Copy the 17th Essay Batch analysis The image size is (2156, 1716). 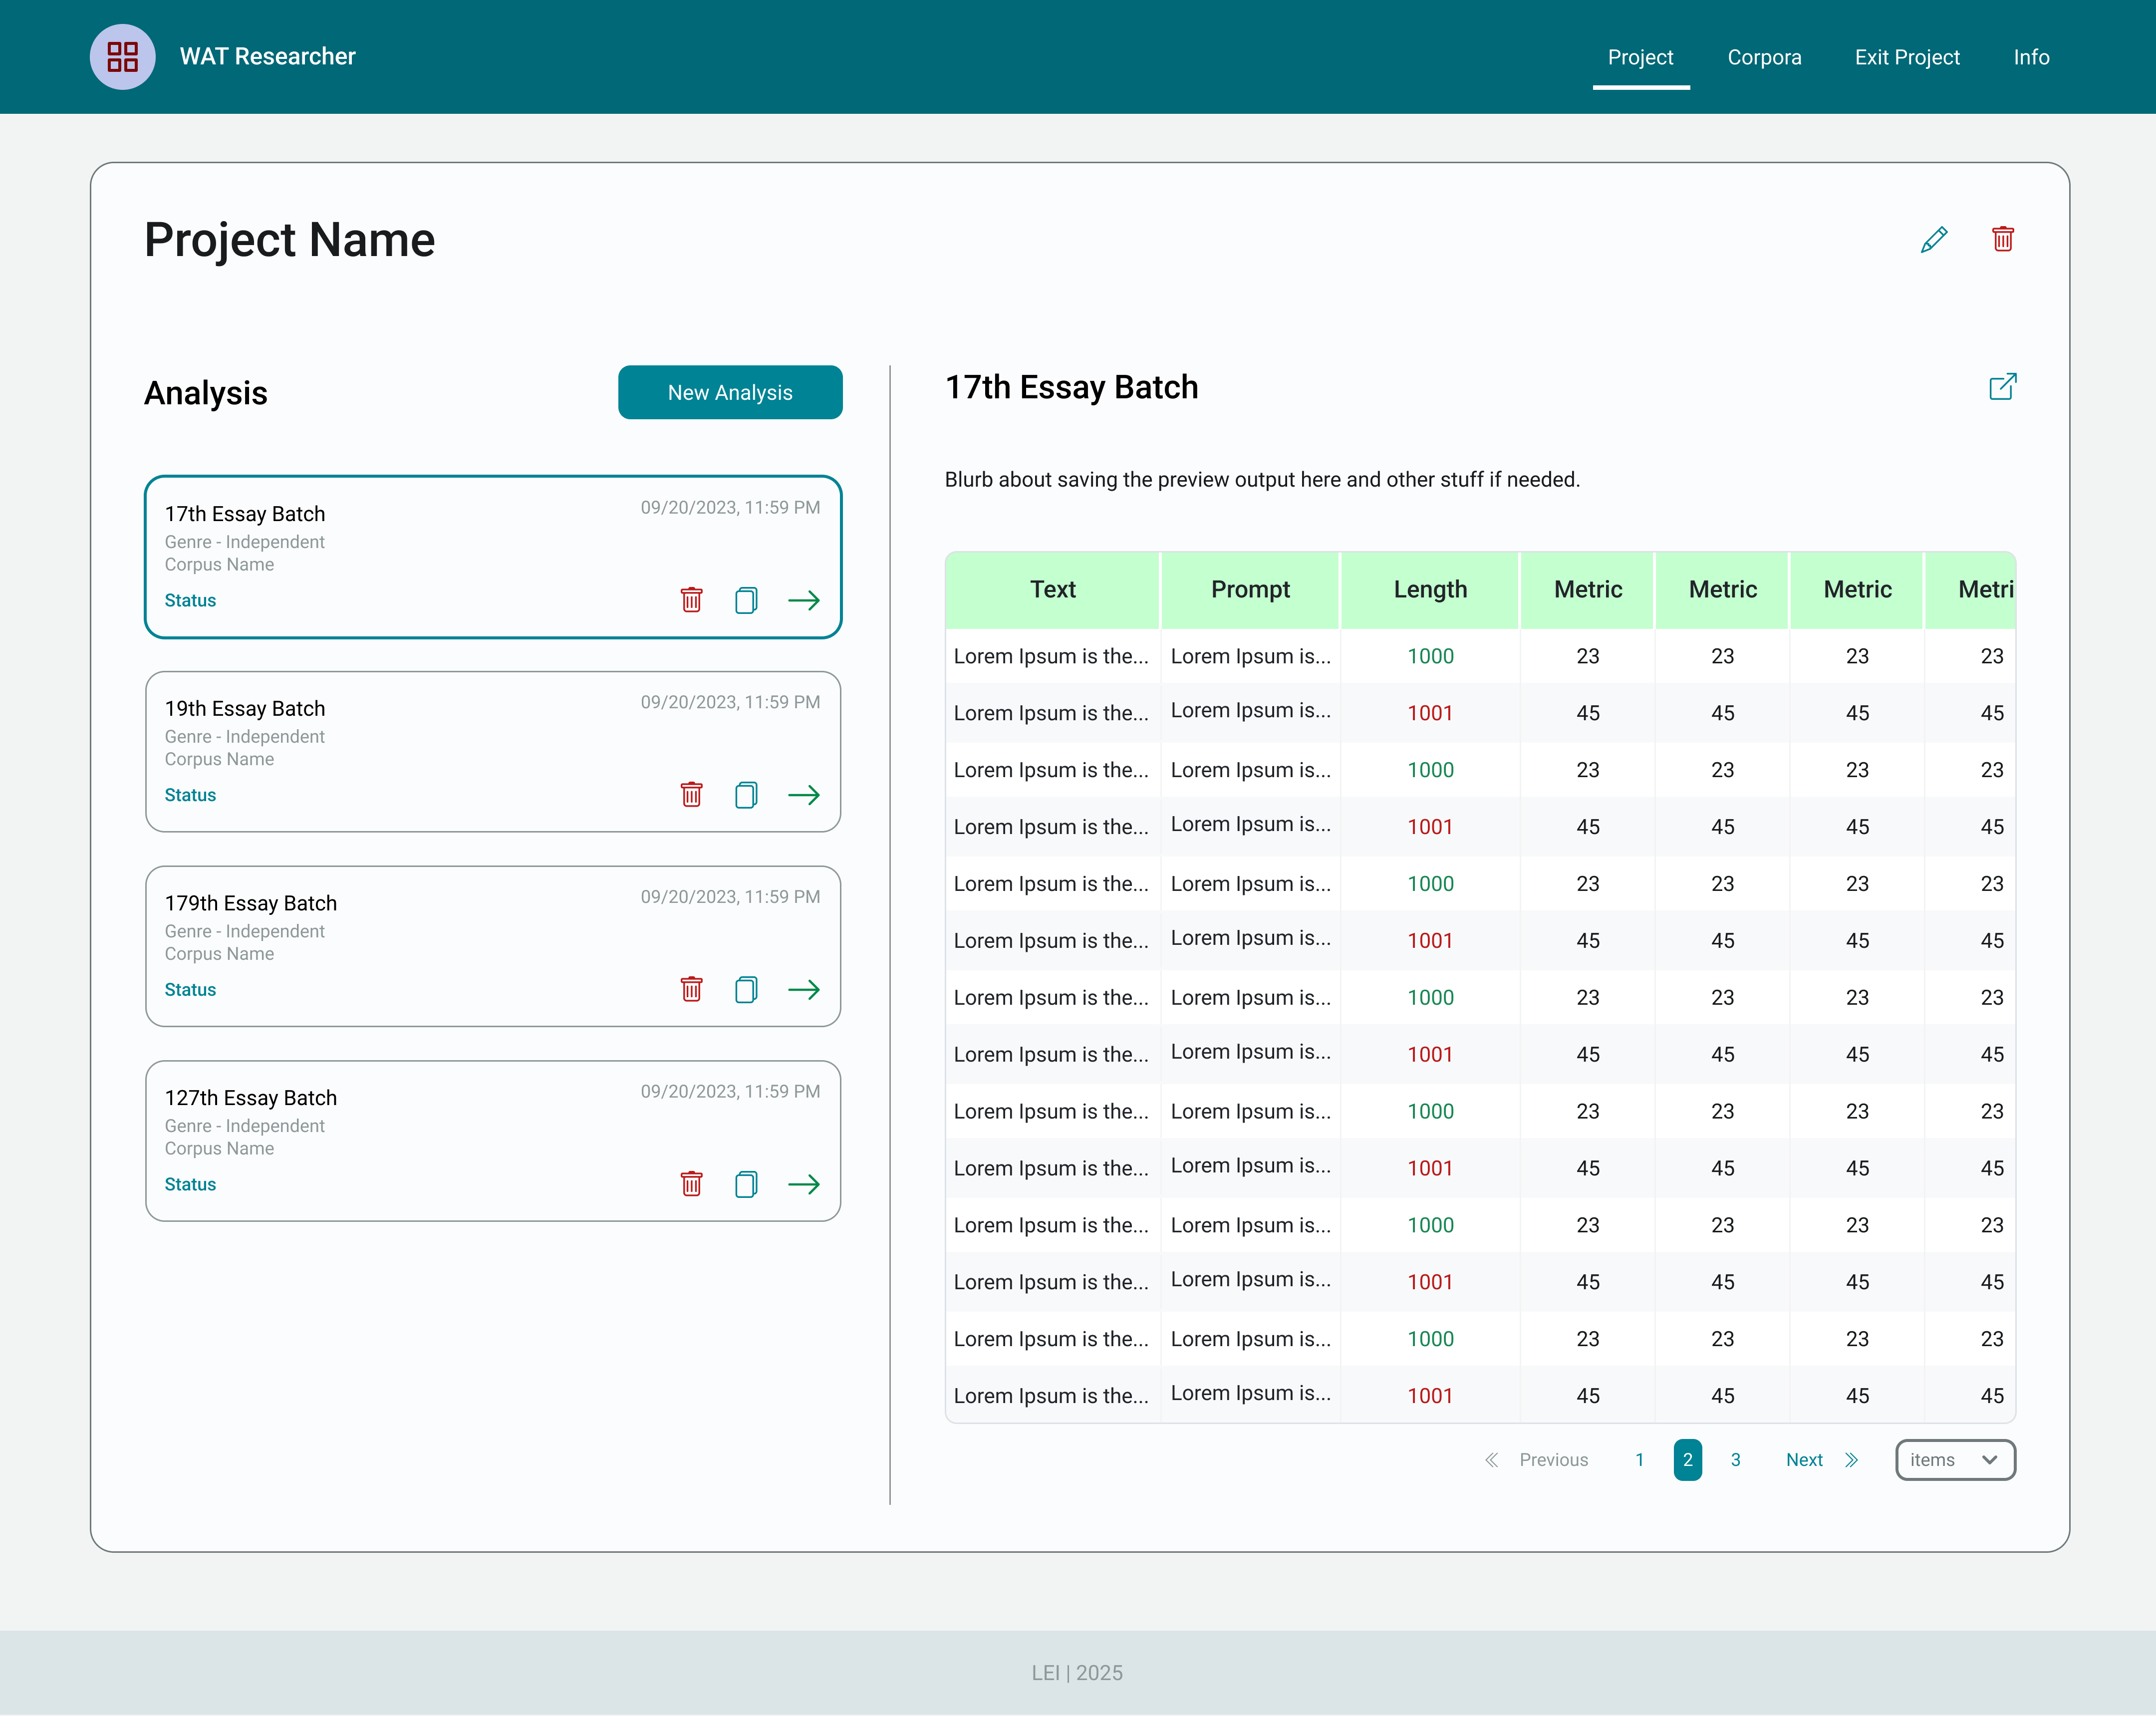coord(746,600)
